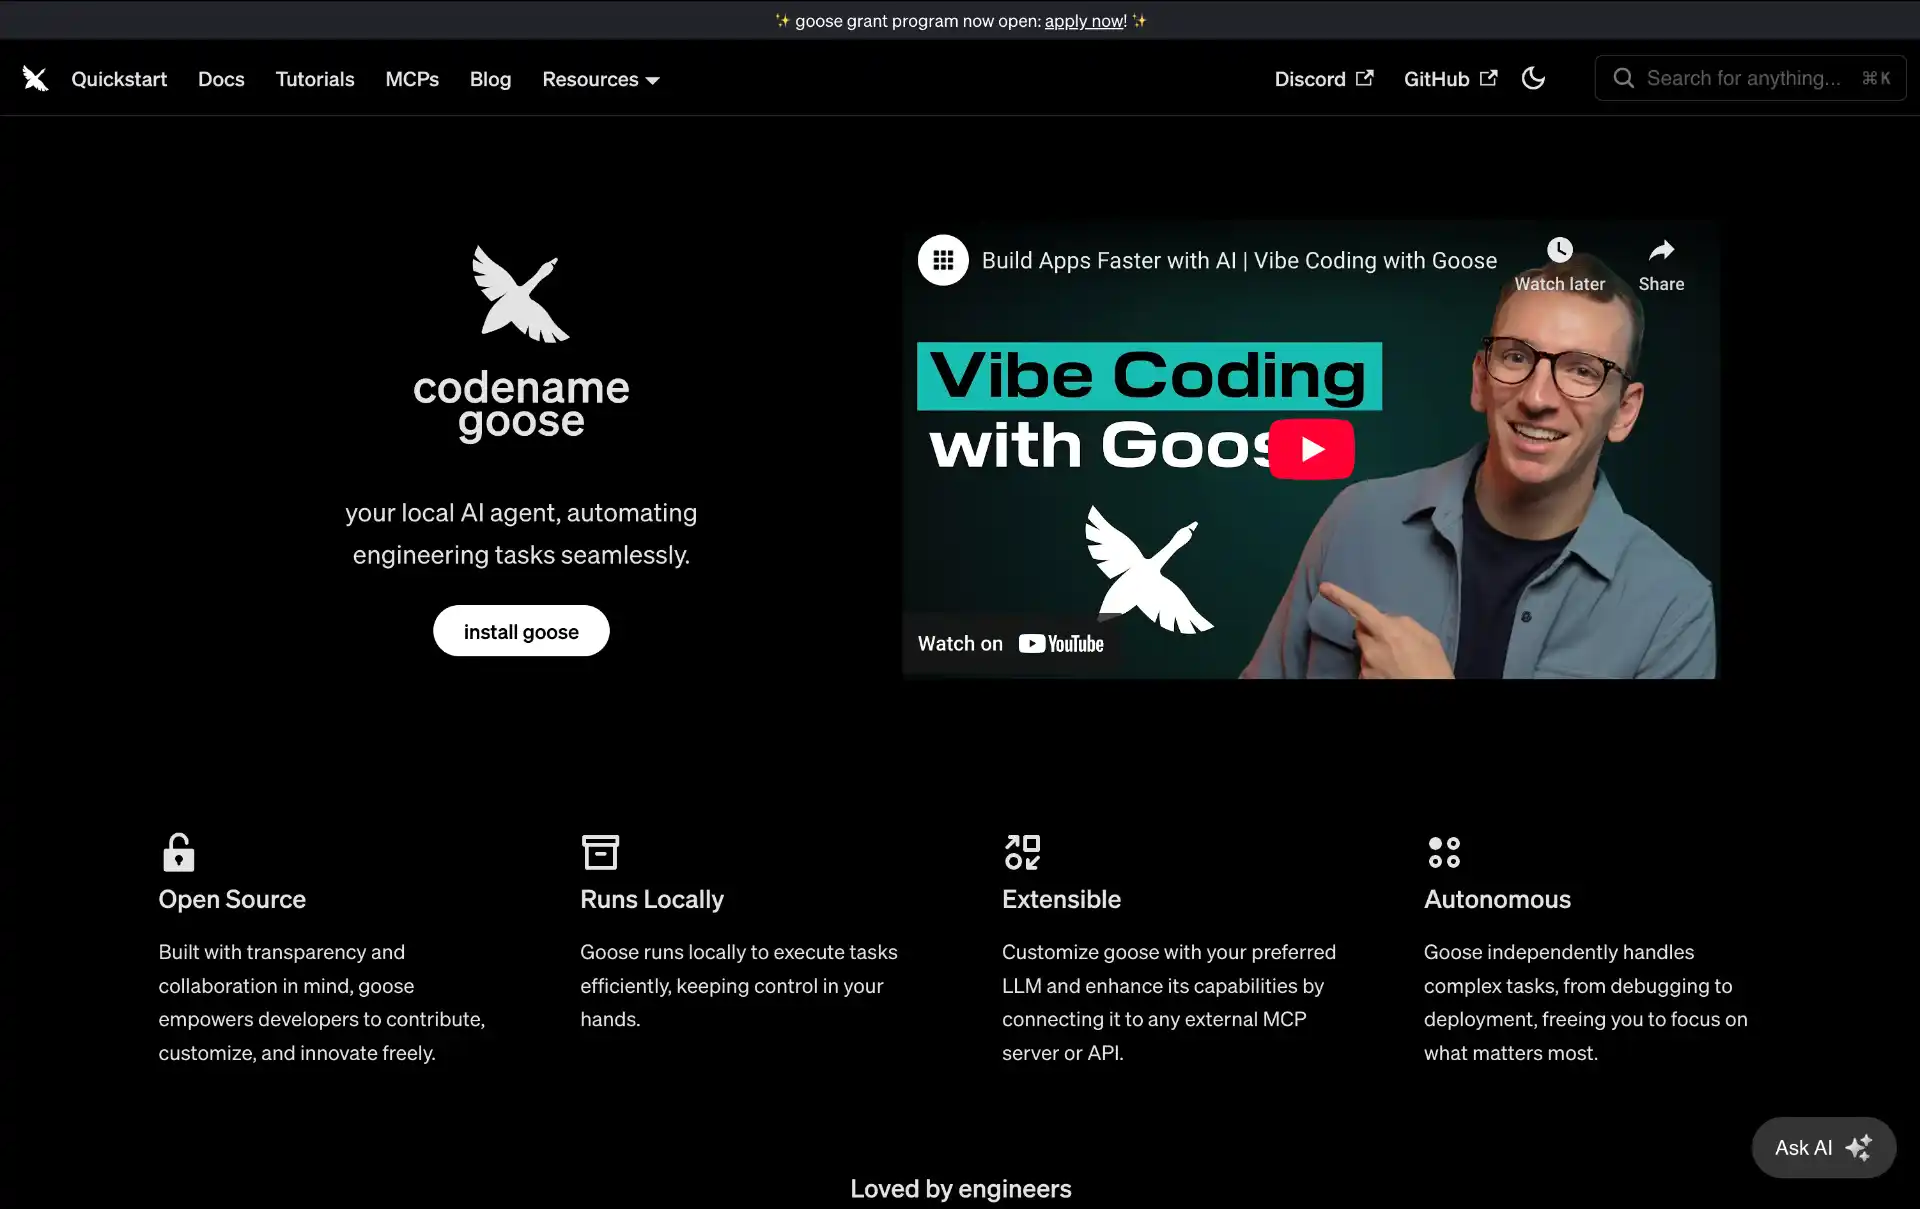Screen dimensions: 1920x1209
Task: Click the video channel avatar icon
Action: (x=943, y=260)
